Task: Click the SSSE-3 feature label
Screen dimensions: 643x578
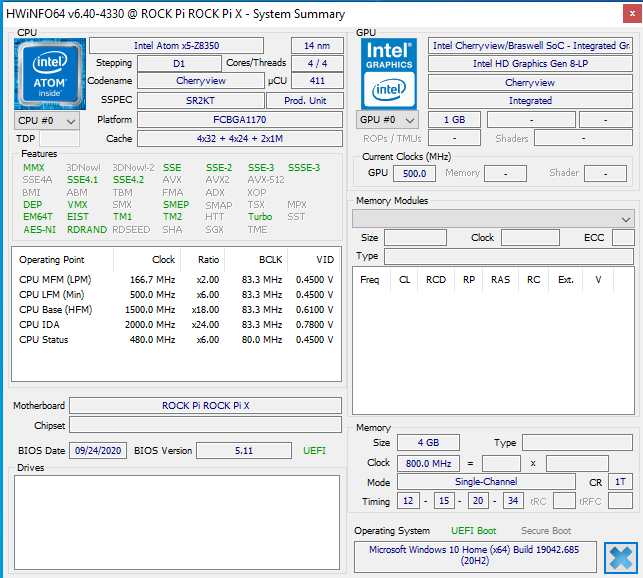Action: [x=304, y=168]
